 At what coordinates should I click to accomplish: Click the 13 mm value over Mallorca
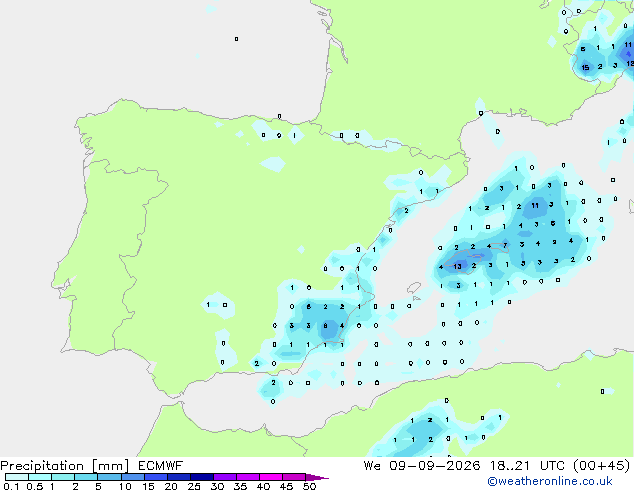pyautogui.click(x=457, y=266)
